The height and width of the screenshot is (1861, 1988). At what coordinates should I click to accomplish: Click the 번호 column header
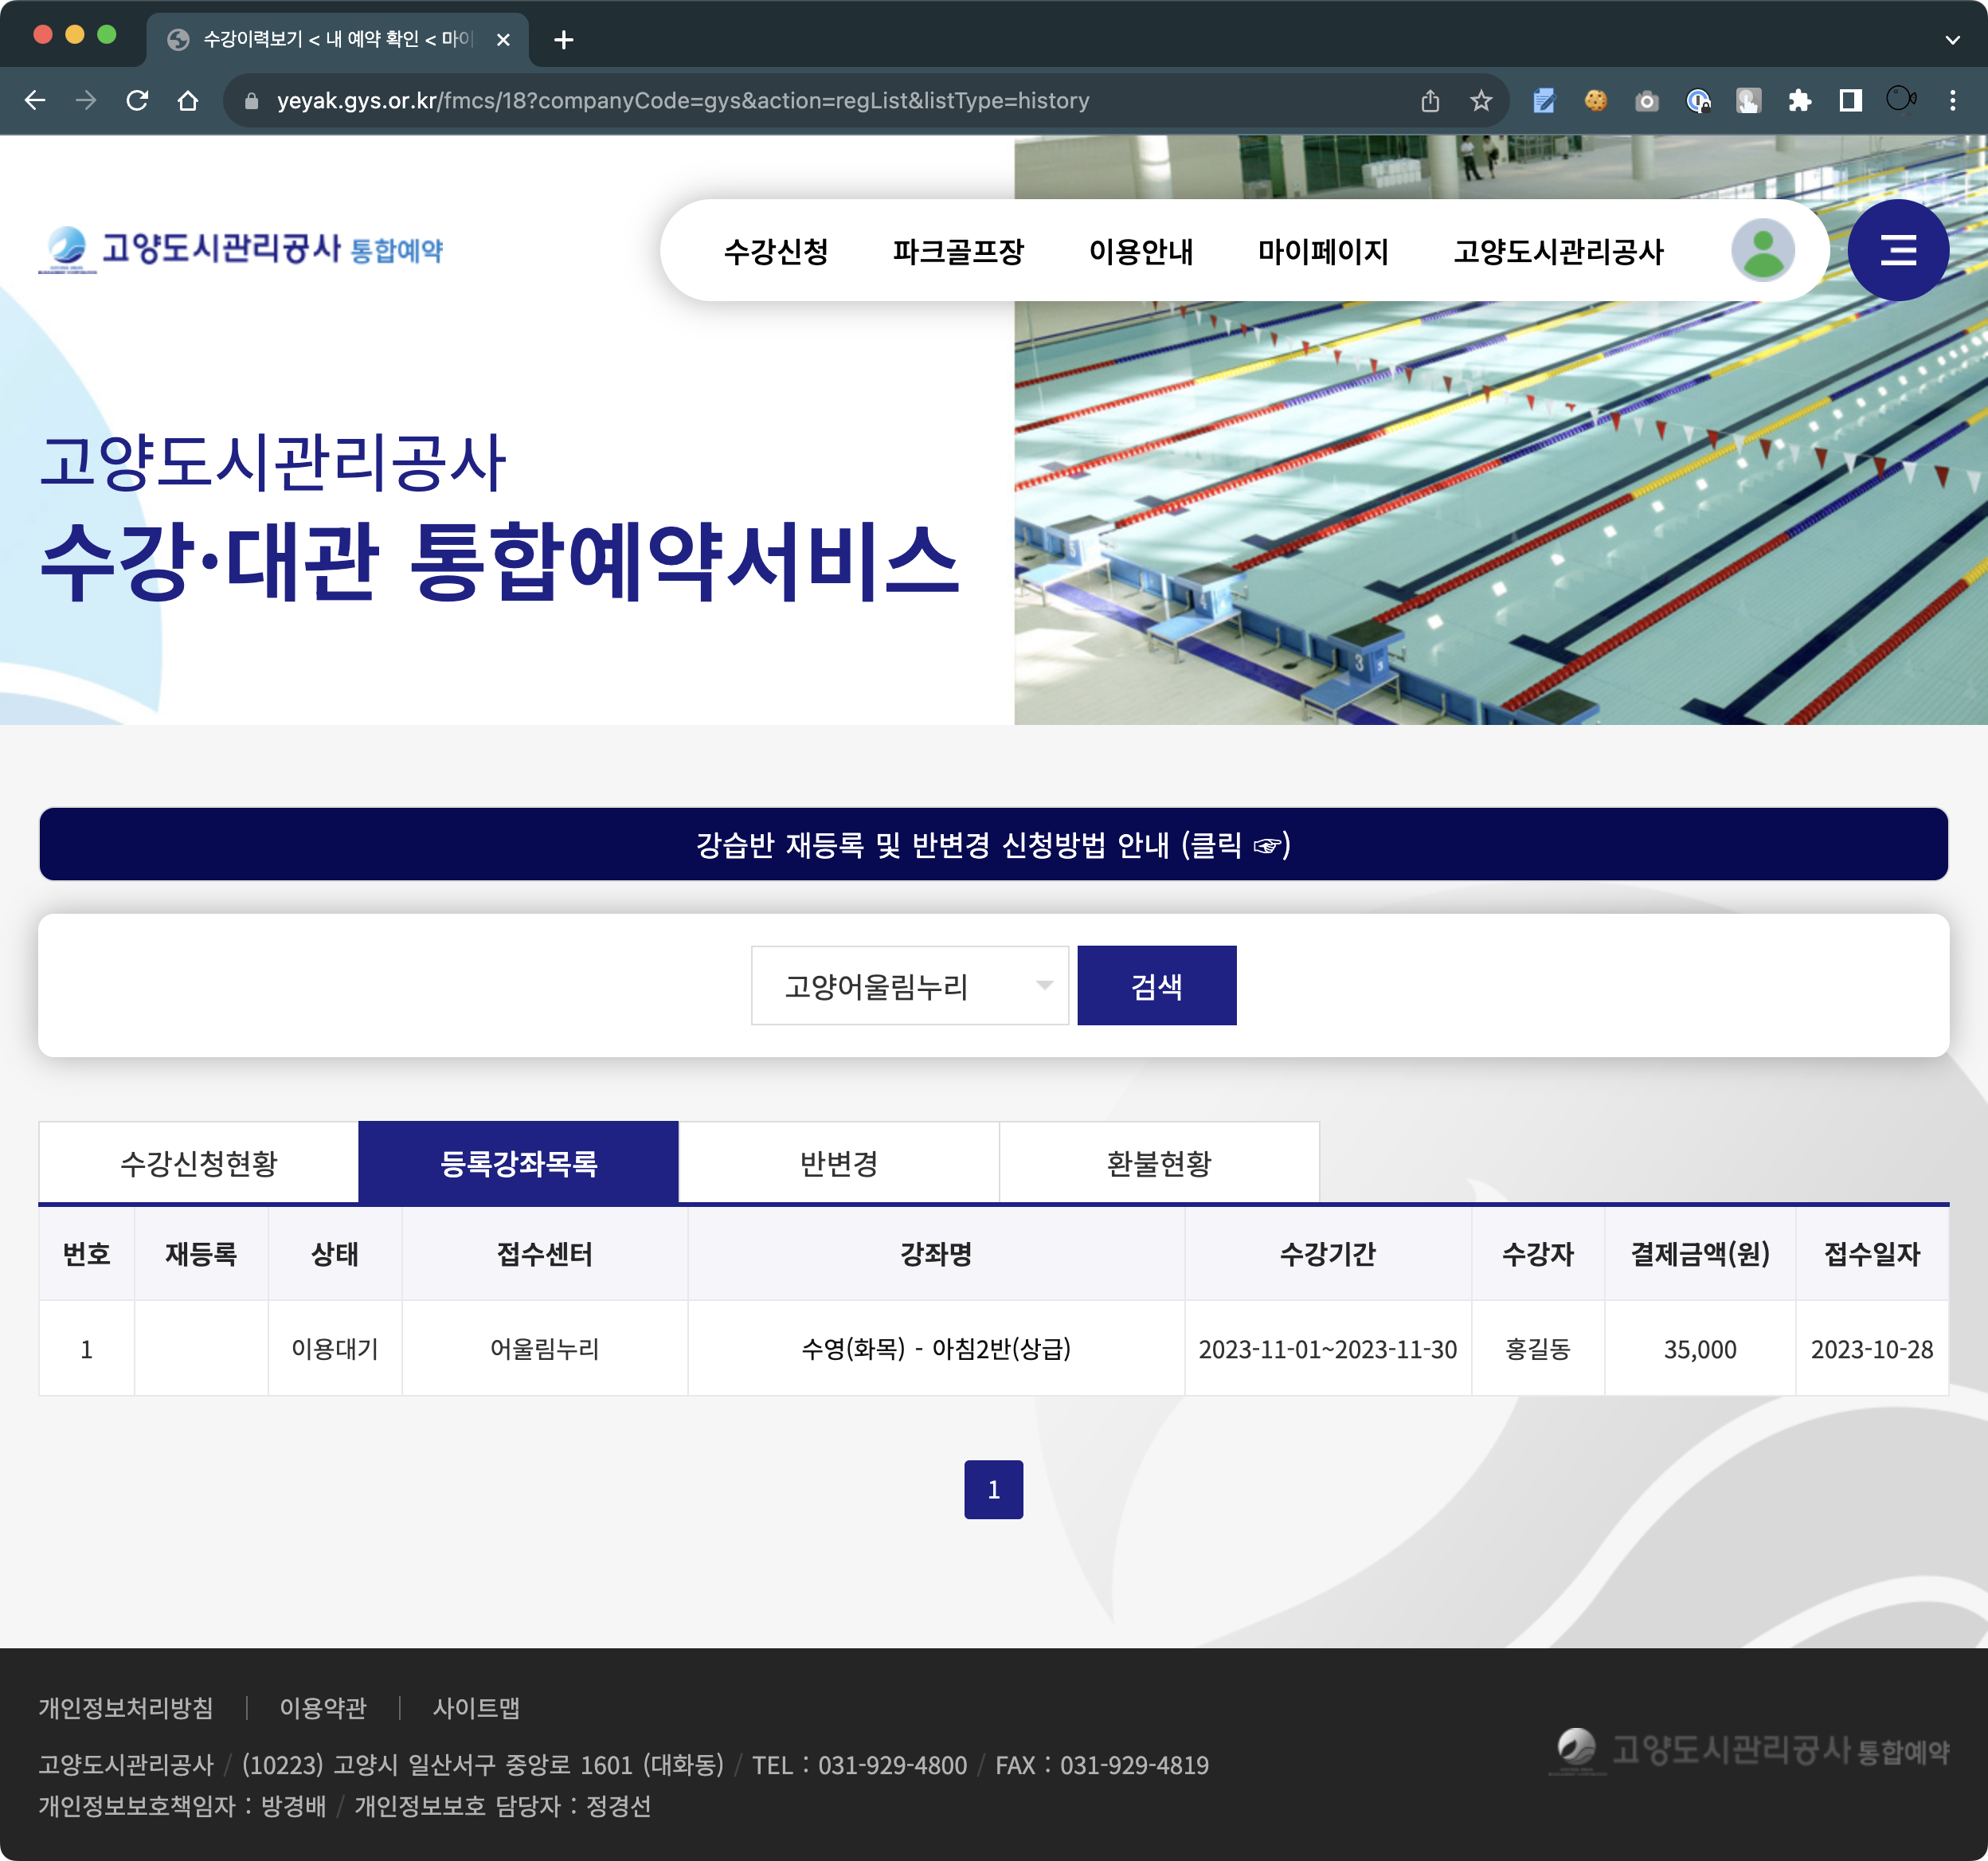point(86,1253)
